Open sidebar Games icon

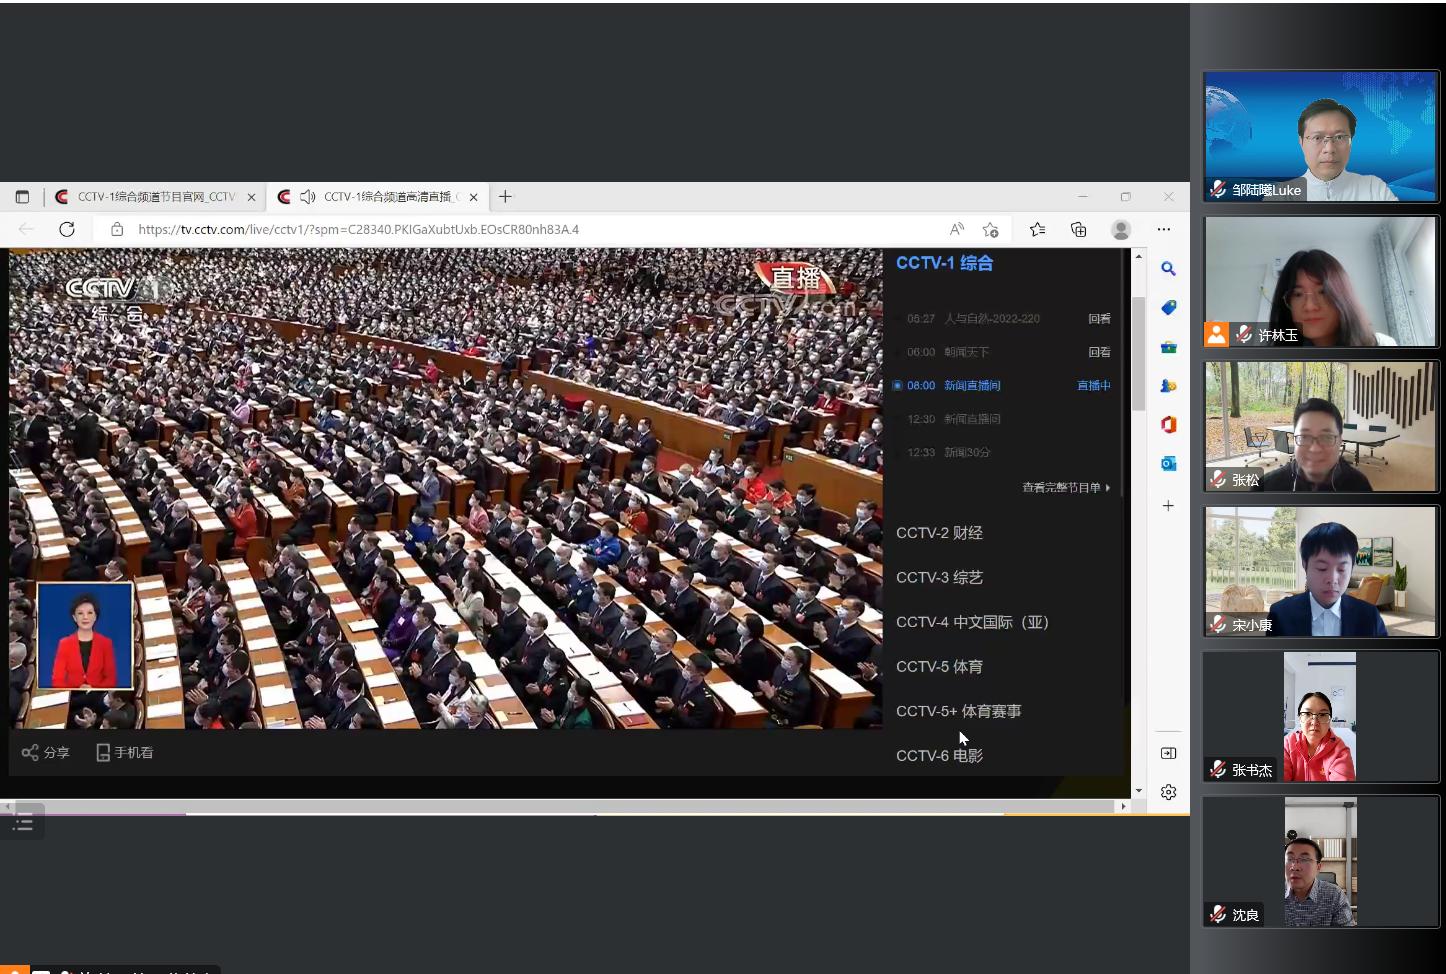tap(1168, 386)
